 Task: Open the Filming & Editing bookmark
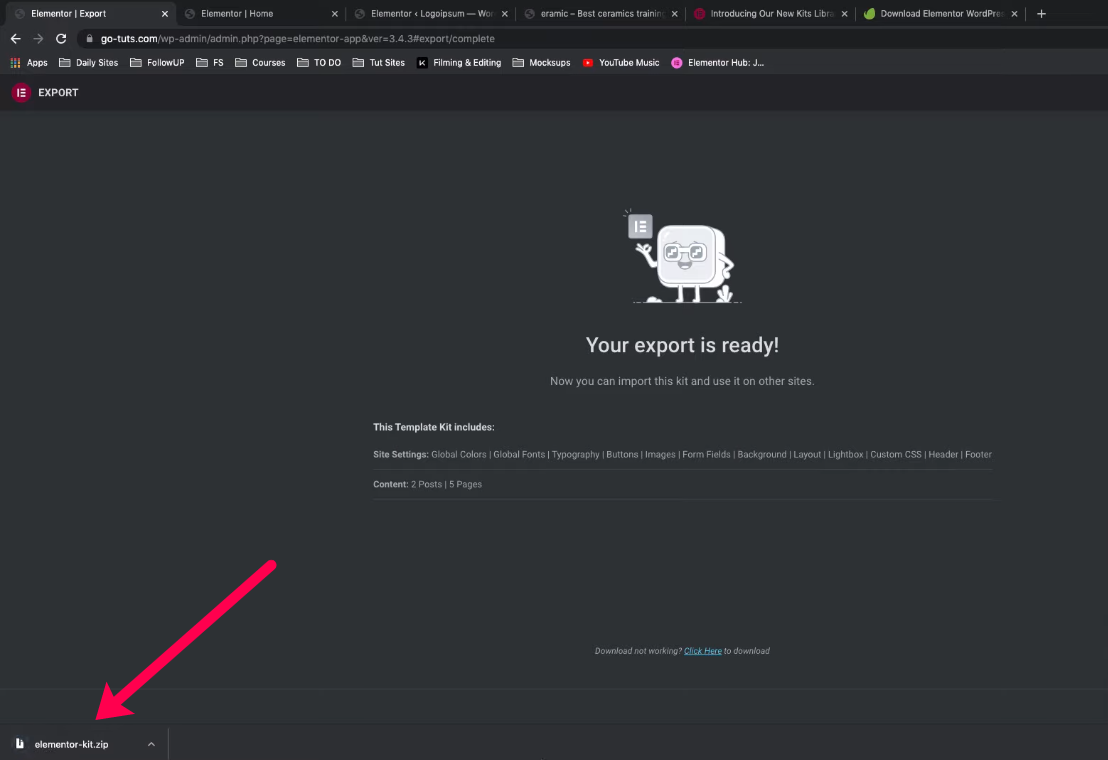coord(459,63)
